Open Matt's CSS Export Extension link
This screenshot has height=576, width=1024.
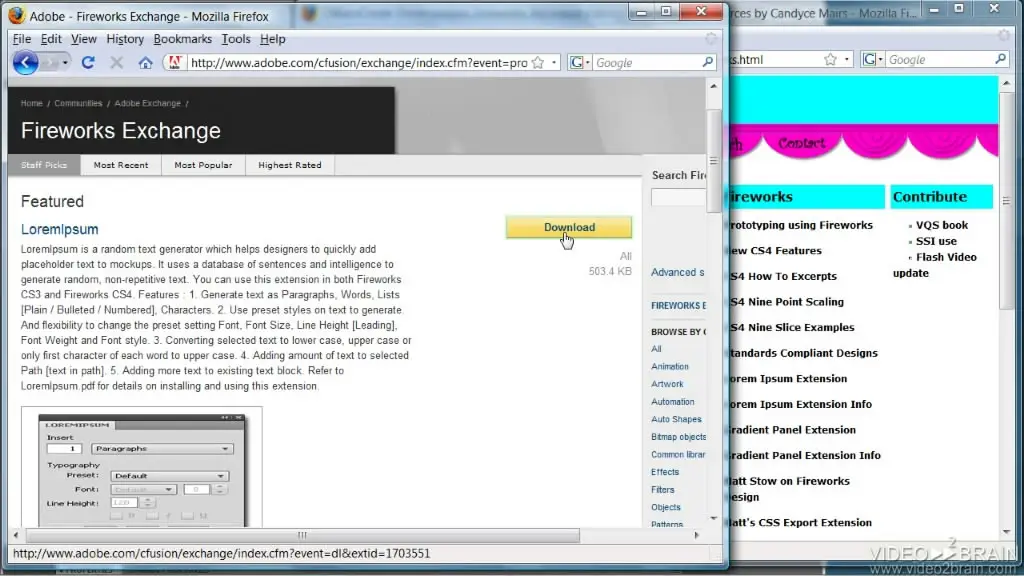click(x=801, y=522)
